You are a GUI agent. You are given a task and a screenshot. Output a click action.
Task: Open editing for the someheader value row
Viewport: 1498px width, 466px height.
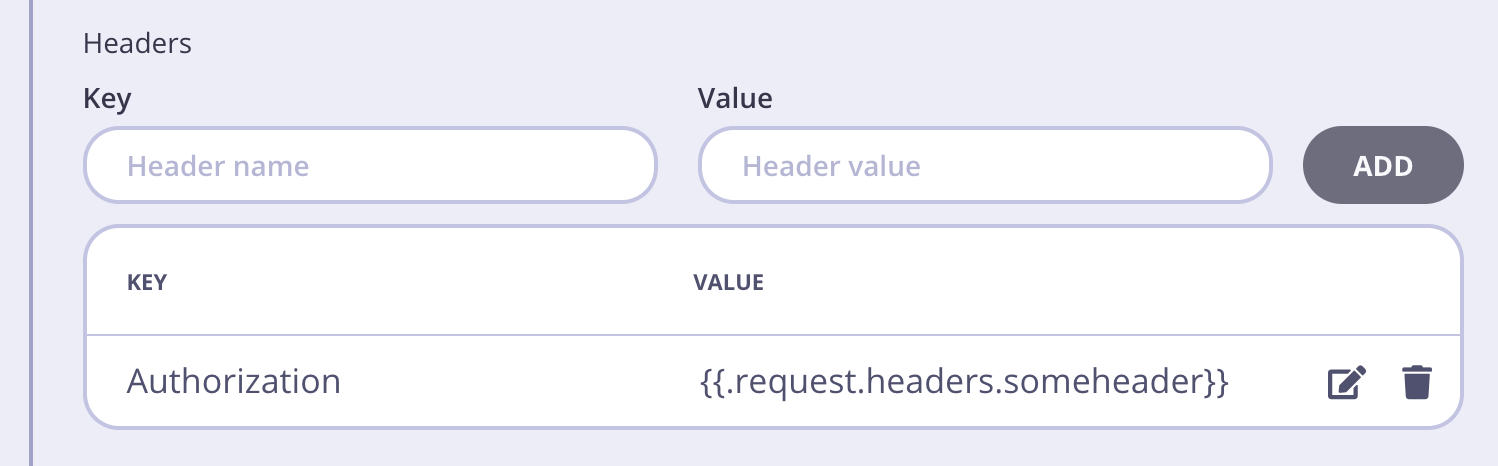click(1346, 383)
